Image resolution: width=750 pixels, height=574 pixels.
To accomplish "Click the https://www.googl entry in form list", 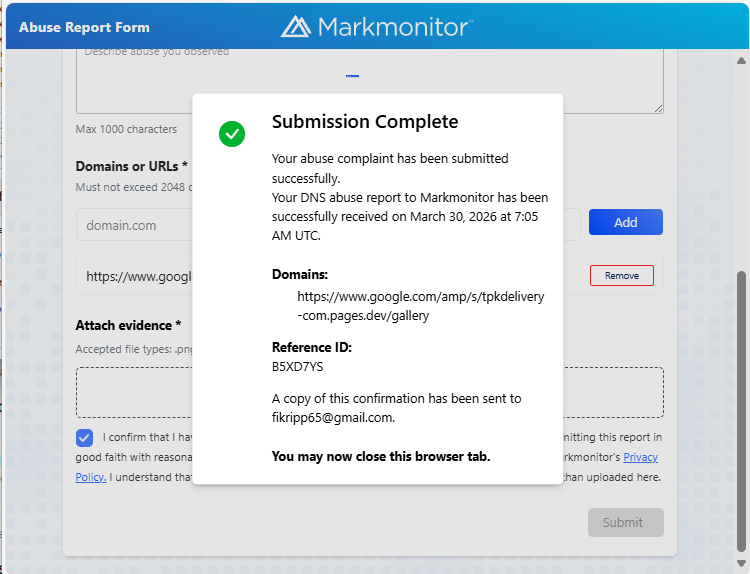I will (139, 276).
